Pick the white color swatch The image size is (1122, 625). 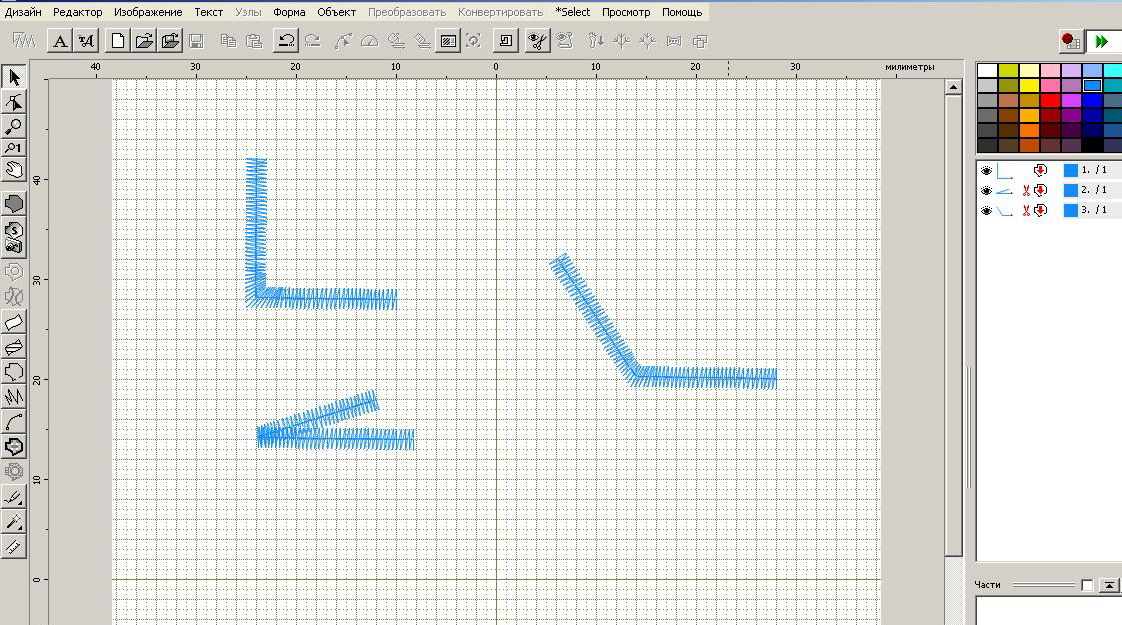987,70
